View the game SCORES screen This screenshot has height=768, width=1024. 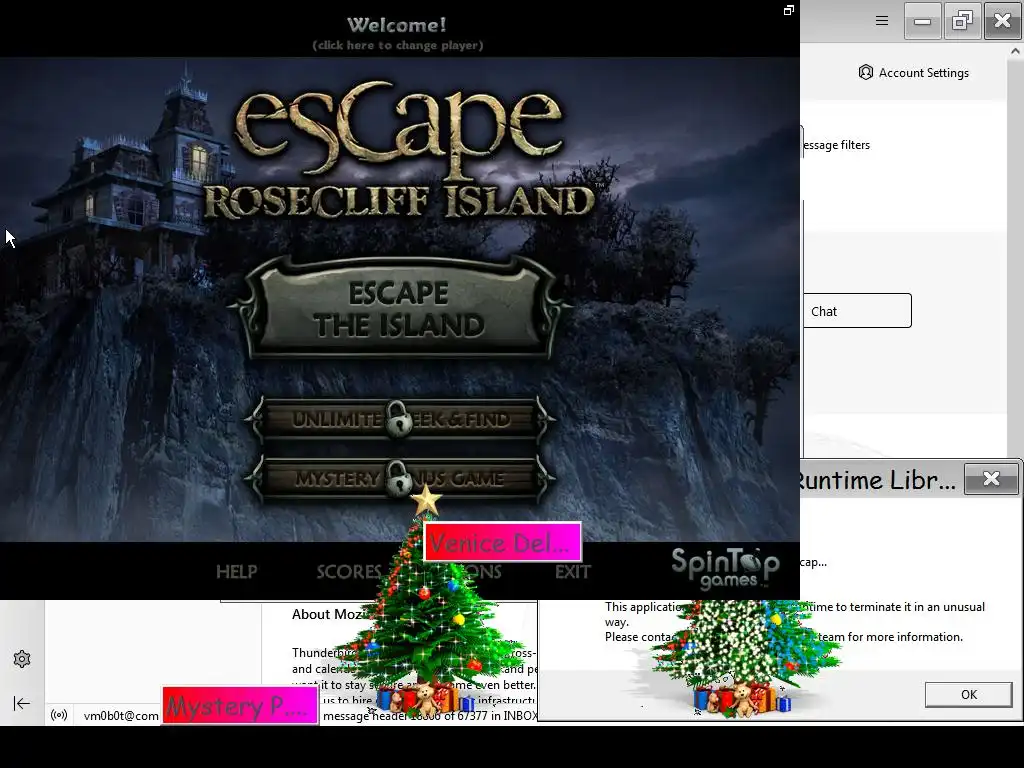349,571
